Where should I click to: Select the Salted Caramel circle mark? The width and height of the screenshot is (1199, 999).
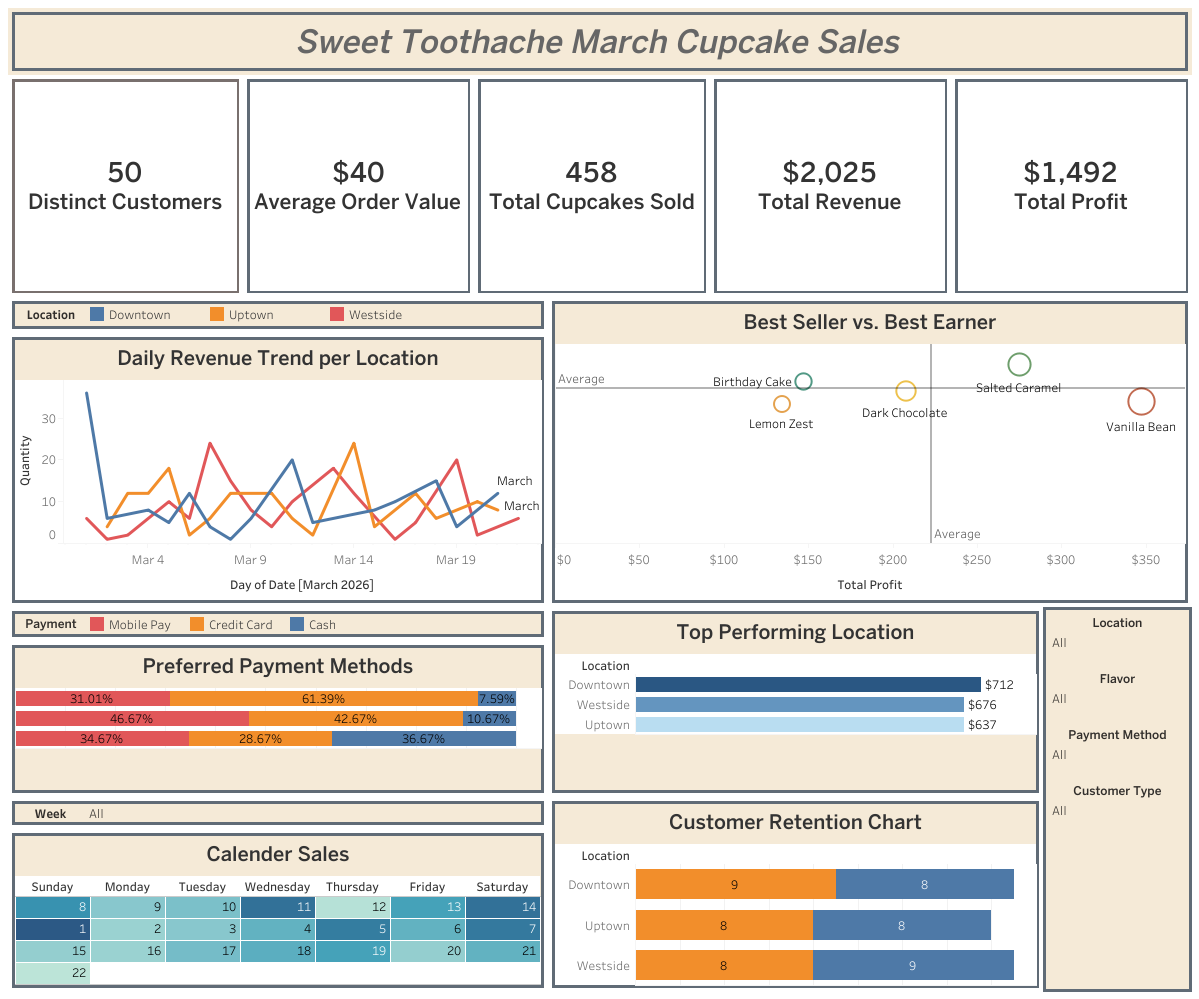click(1019, 364)
